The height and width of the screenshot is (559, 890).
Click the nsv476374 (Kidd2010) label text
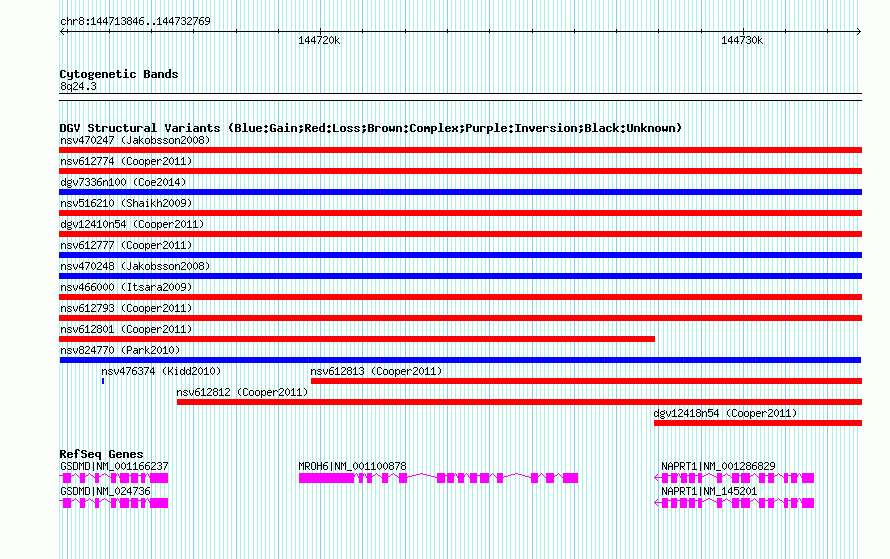pos(161,371)
